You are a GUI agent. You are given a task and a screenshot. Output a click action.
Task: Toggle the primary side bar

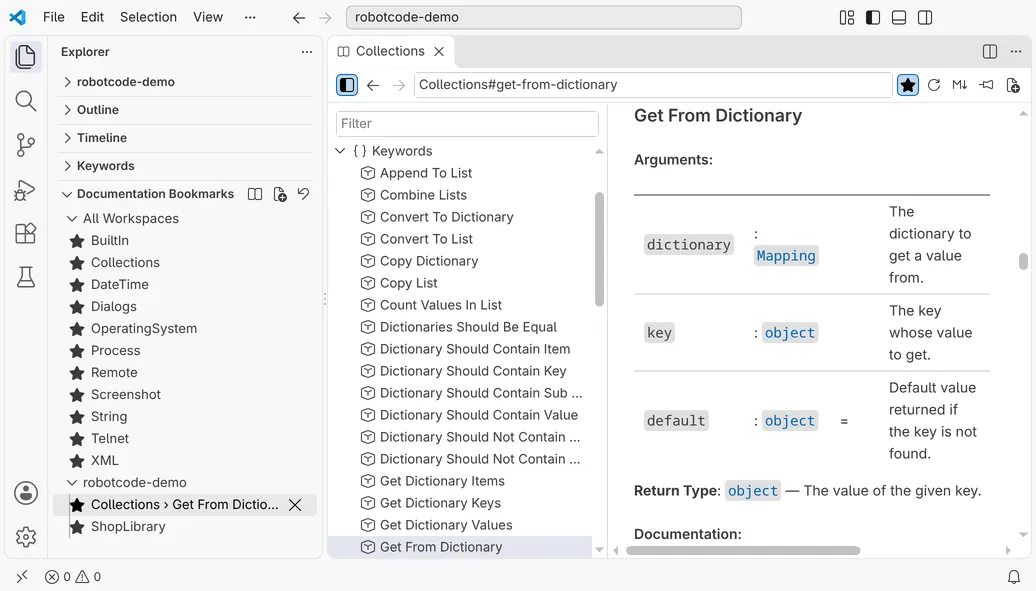pyautogui.click(x=873, y=18)
